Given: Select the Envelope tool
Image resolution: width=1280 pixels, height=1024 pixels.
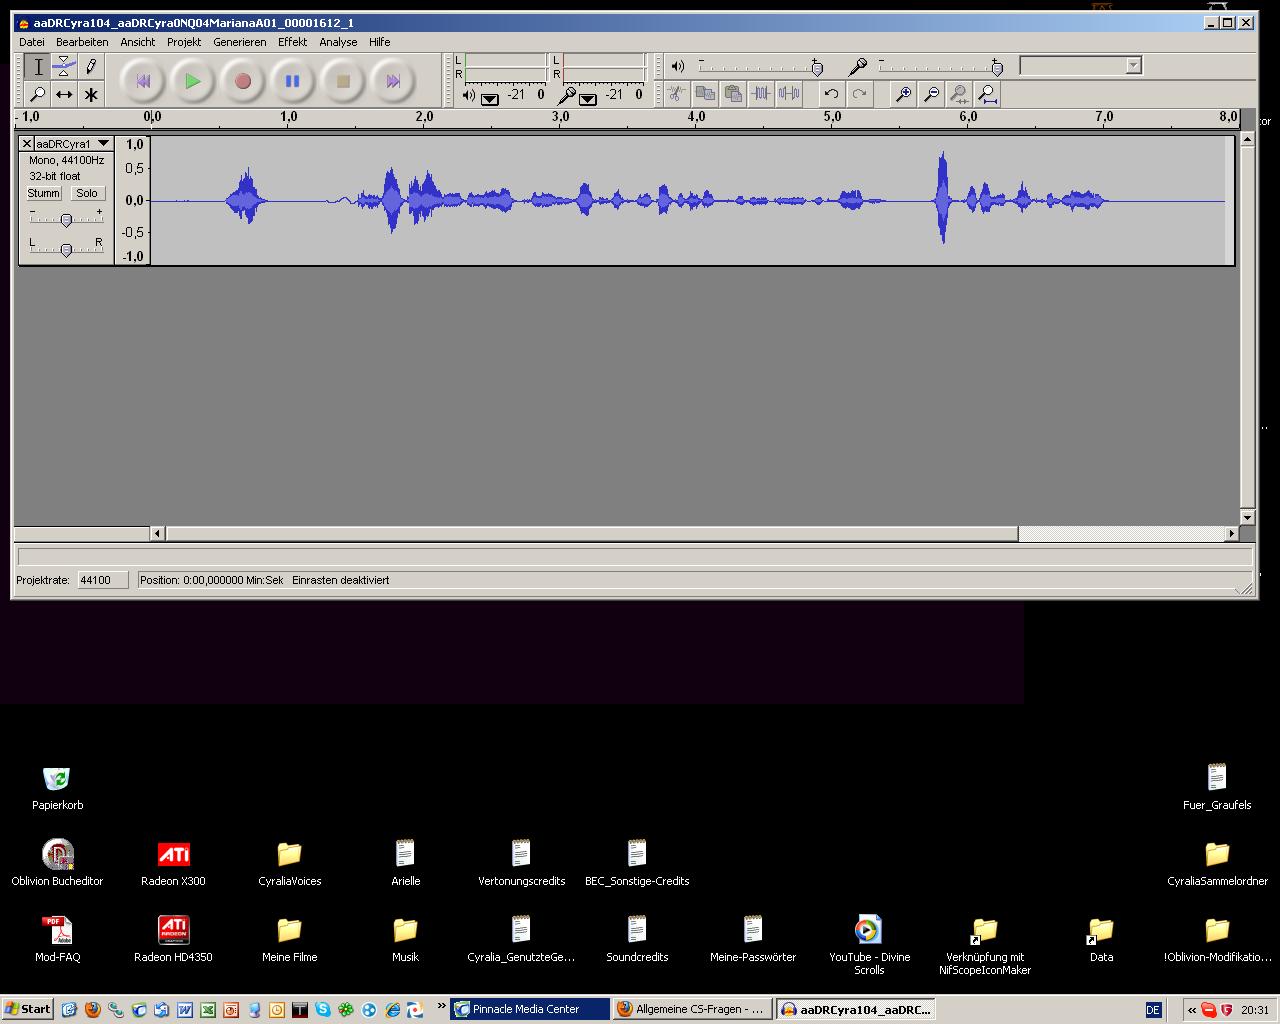Looking at the screenshot, I should [x=64, y=66].
